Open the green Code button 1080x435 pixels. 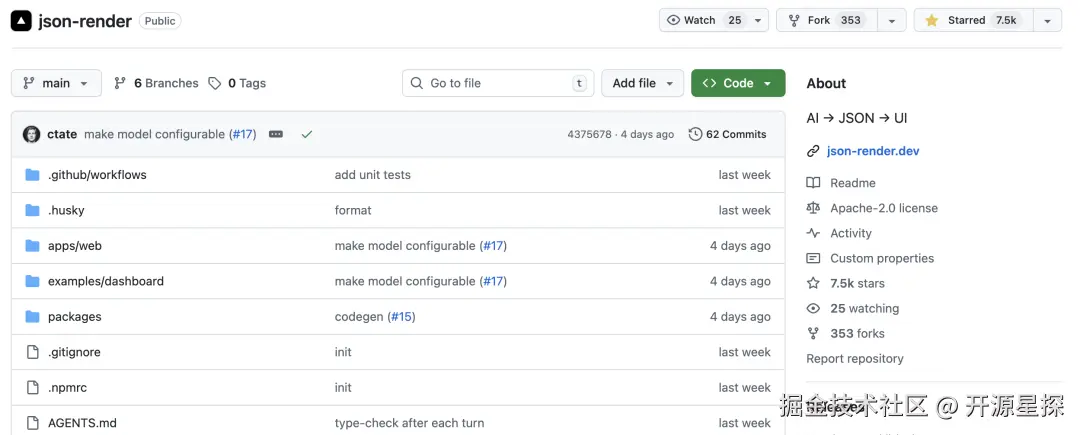pyautogui.click(x=737, y=83)
